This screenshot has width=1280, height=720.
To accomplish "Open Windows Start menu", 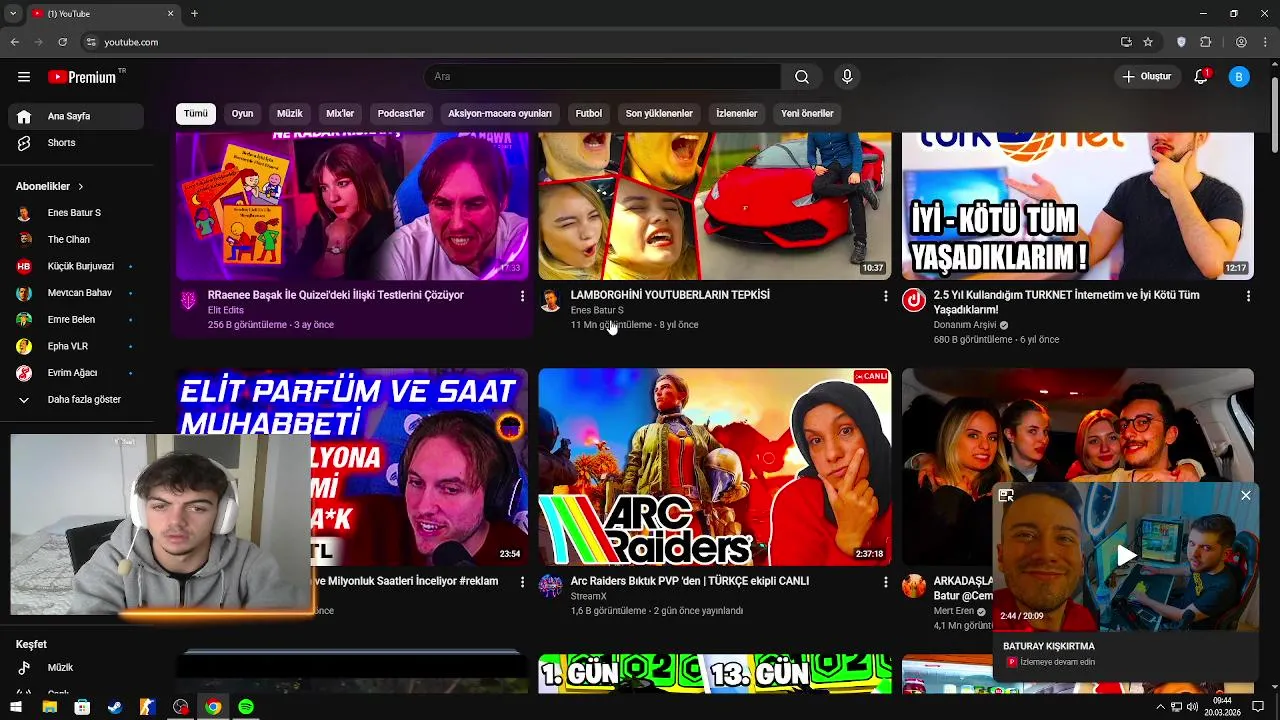I will pyautogui.click(x=17, y=707).
